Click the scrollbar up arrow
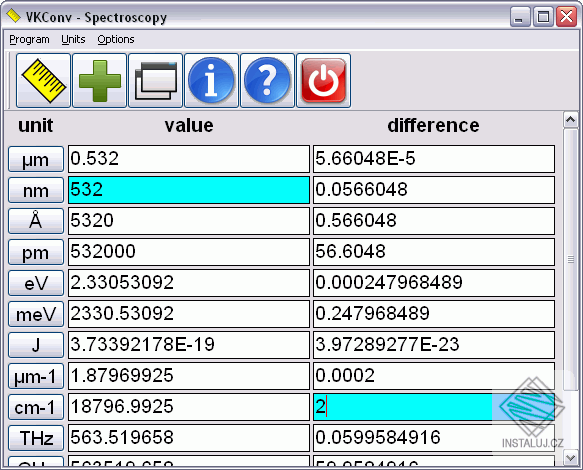583x470 pixels. click(x=570, y=120)
